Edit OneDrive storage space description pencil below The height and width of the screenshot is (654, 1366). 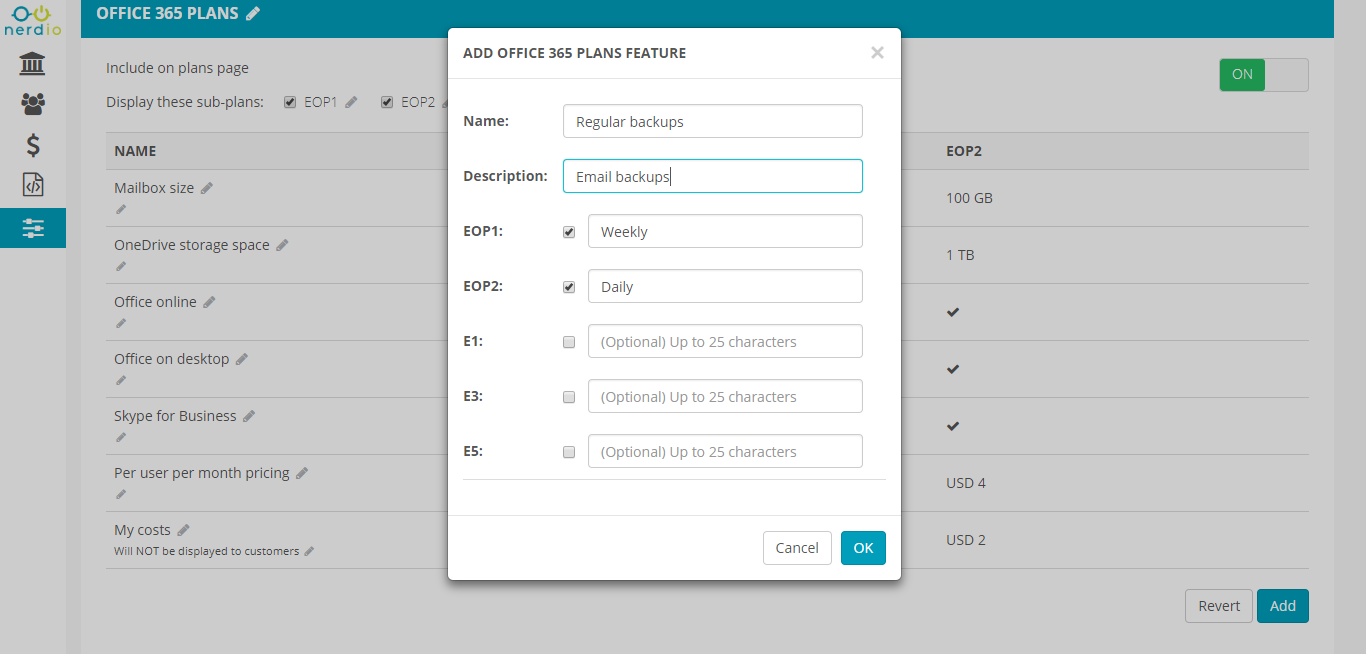coord(121,266)
